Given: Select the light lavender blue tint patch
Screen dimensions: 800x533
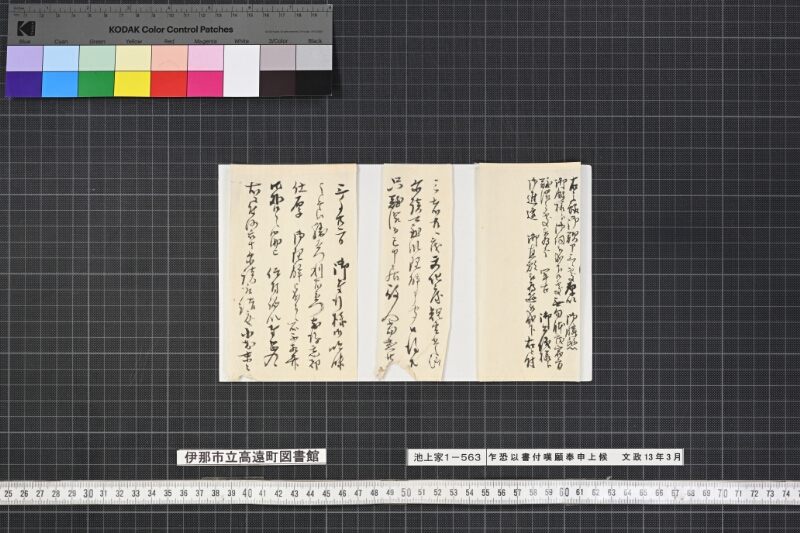Looking at the screenshot, I should click(x=24, y=58).
